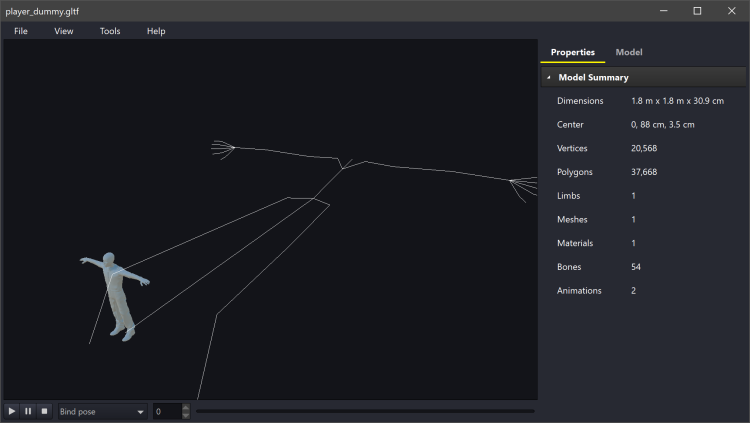The image size is (750, 423).
Task: Collapse the Model Summary section
Action: 549,77
